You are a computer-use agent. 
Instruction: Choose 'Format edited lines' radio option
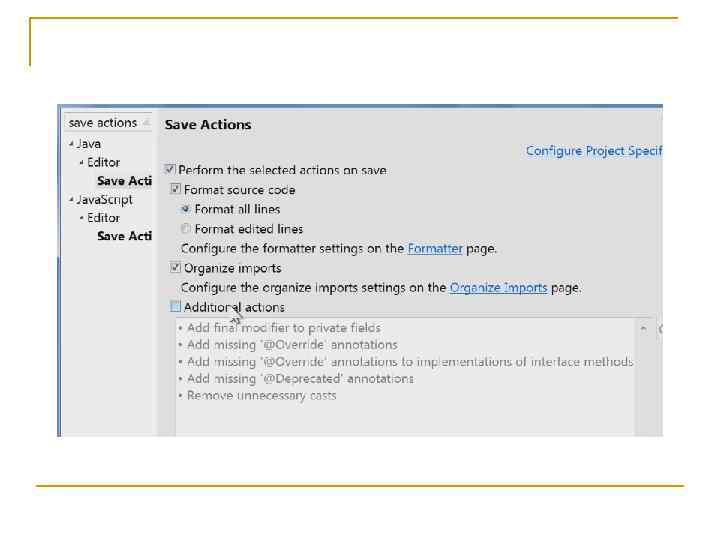pos(186,229)
